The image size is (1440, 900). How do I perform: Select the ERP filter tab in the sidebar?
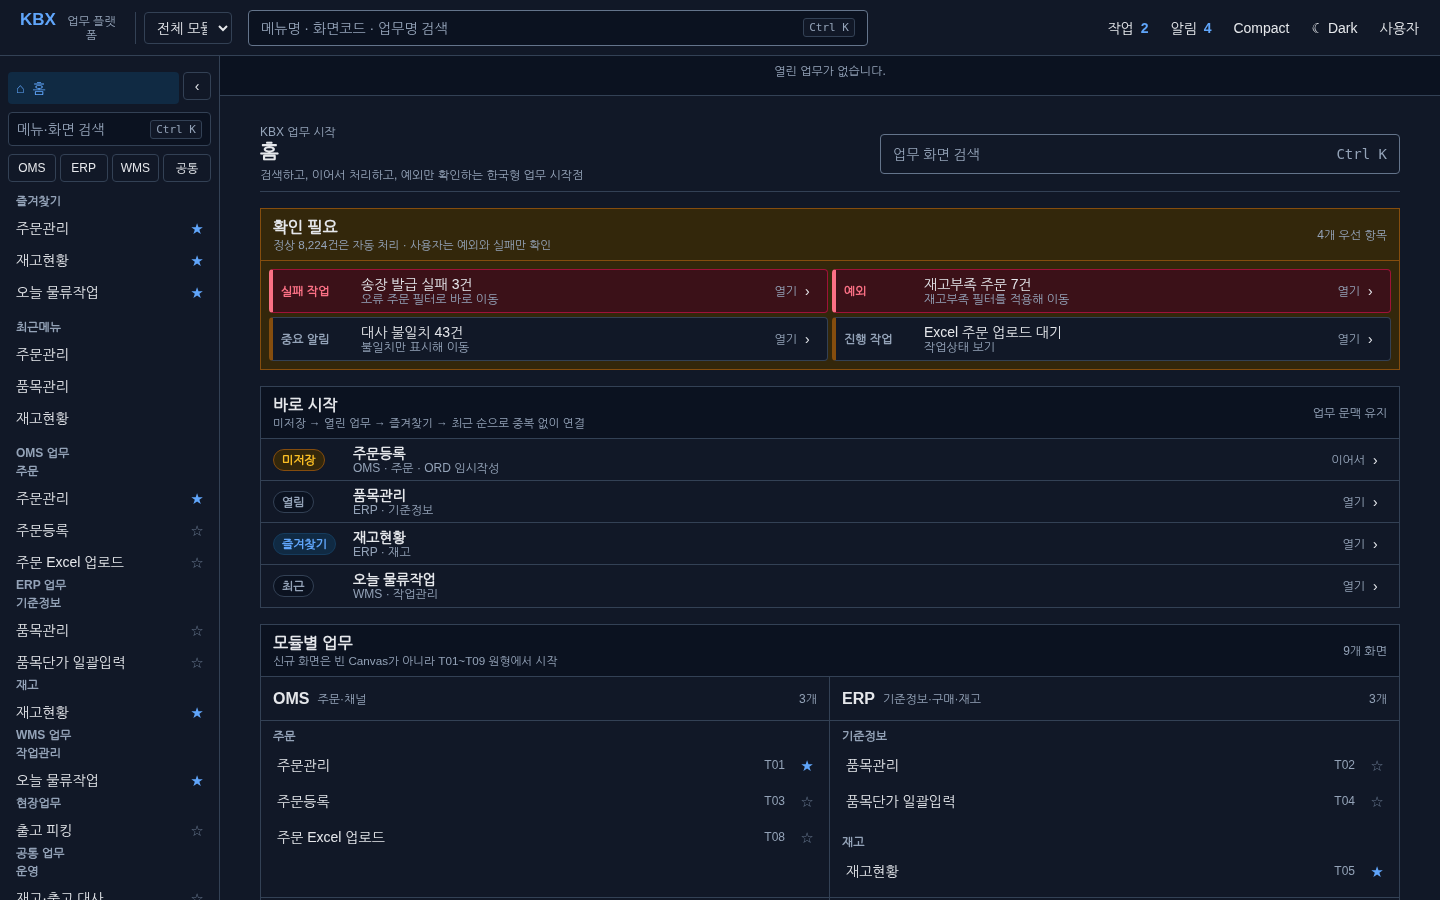(x=84, y=168)
